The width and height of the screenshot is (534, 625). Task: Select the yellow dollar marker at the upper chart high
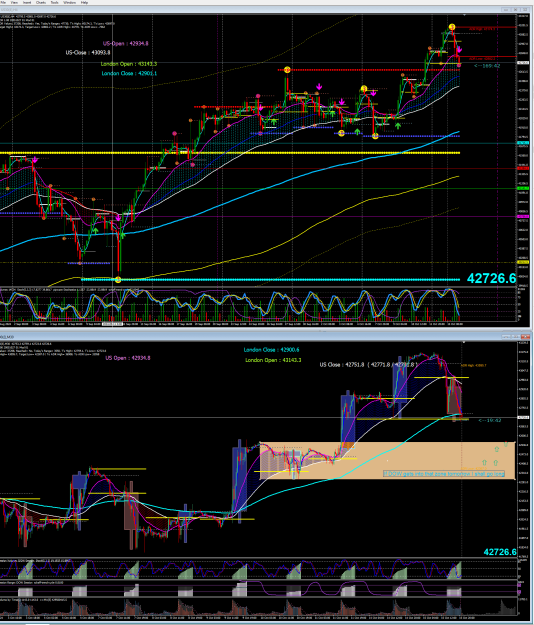pyautogui.click(x=452, y=27)
